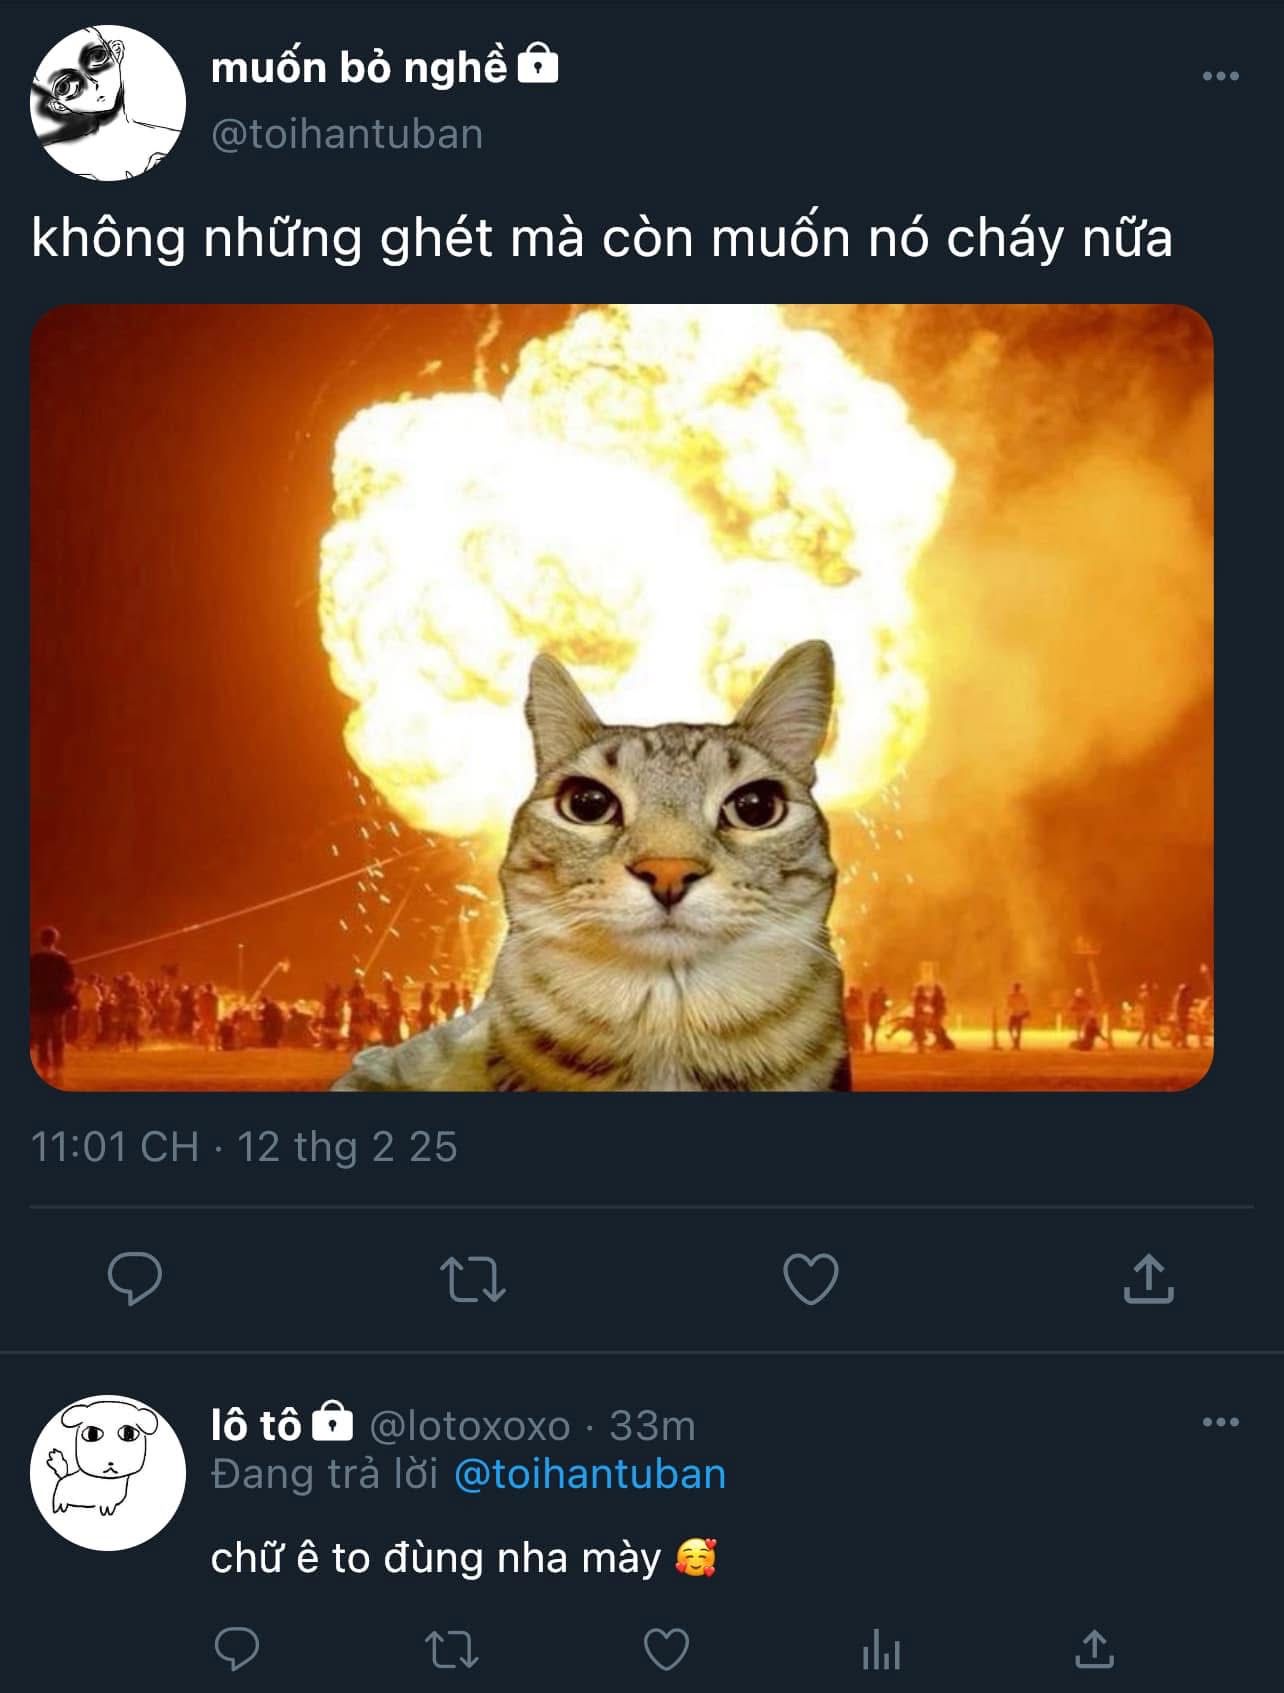Reply to the main tweet

[134, 1278]
